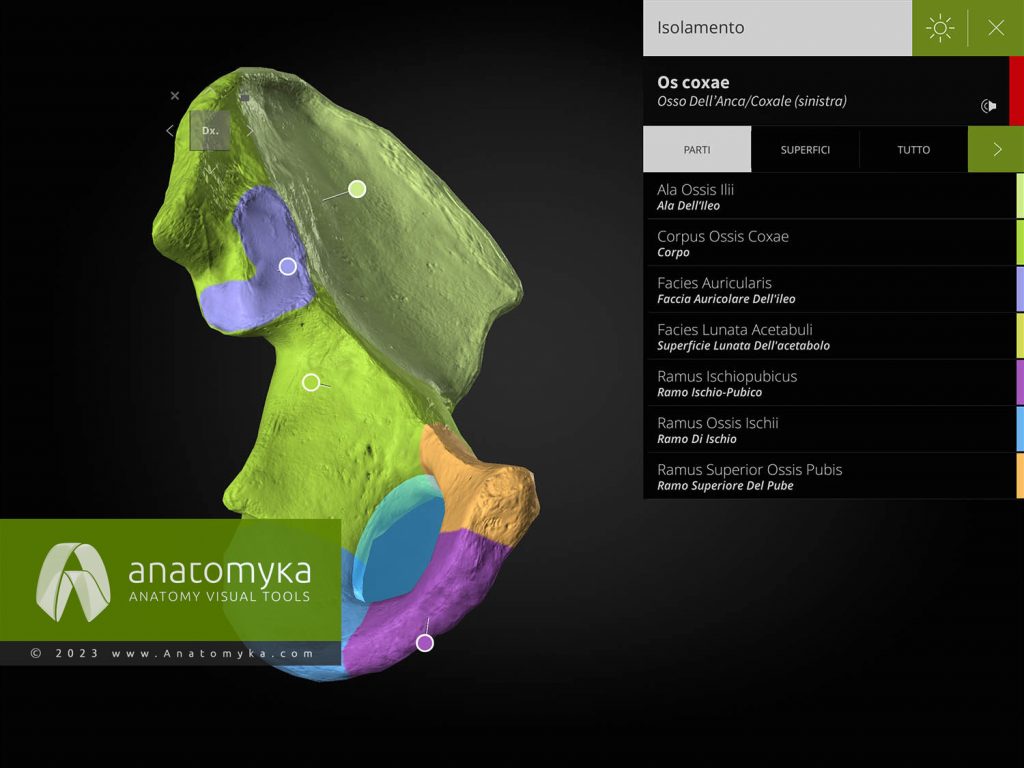Select the green dot marker on the iliac wing
The image size is (1024, 768).
click(357, 188)
